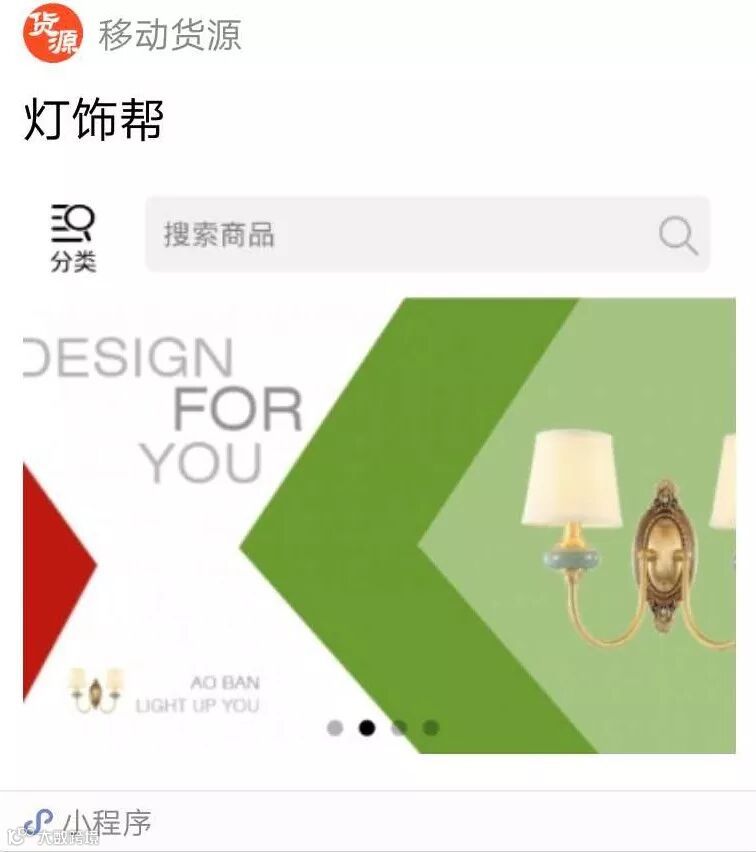Tap the 小程序 footer label
The height and width of the screenshot is (852, 756).
(107, 823)
